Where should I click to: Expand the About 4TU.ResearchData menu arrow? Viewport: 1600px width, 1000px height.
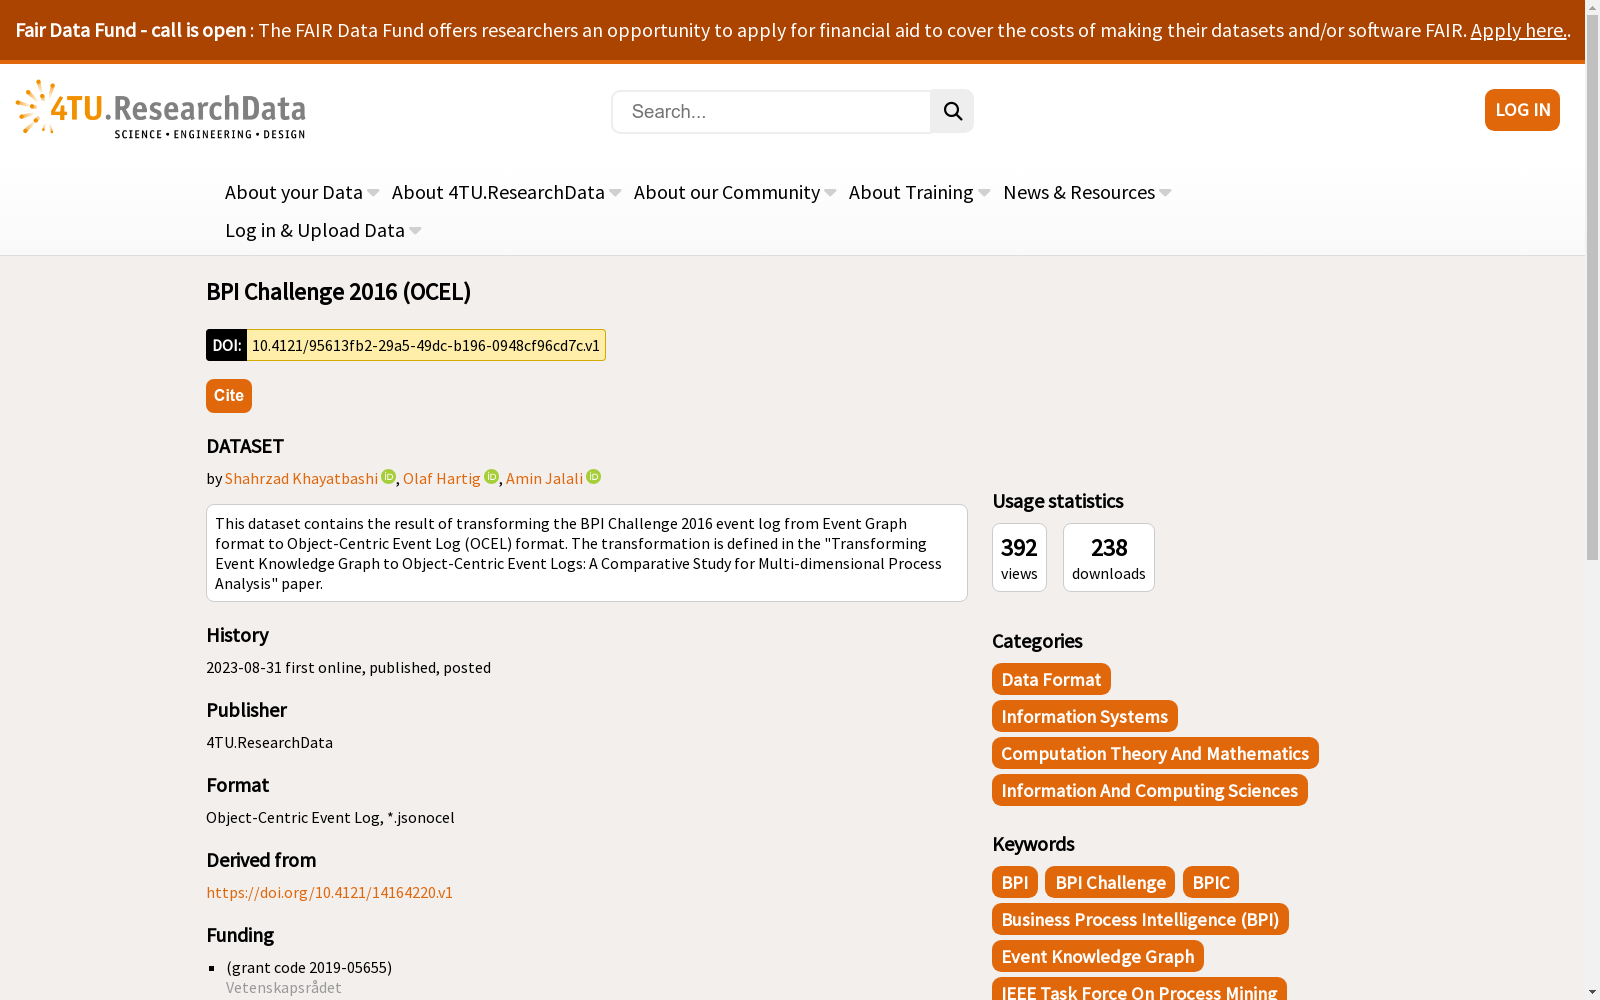pos(615,193)
